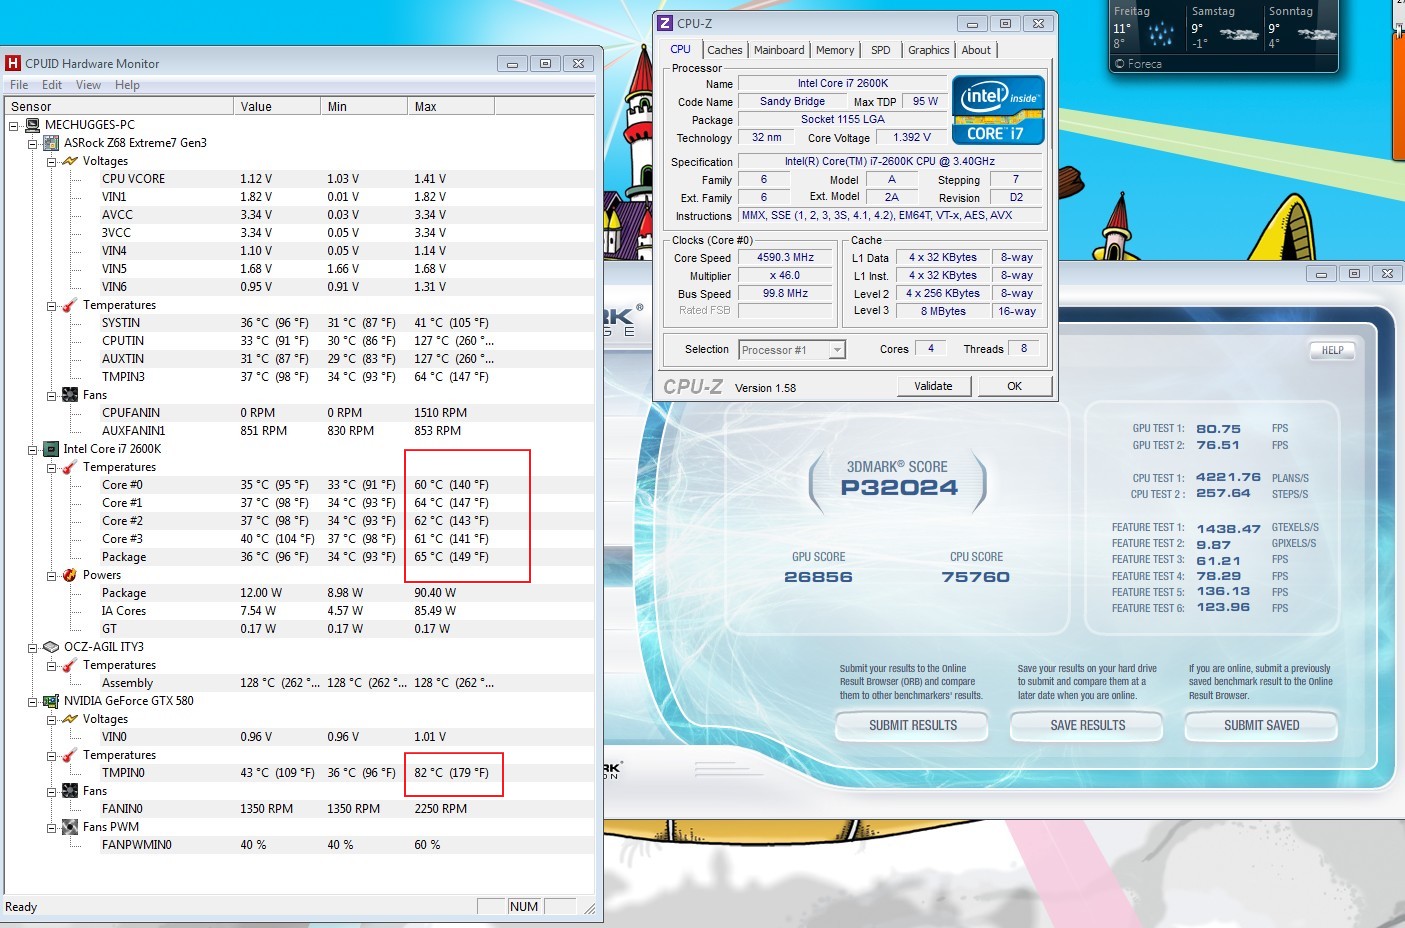The width and height of the screenshot is (1405, 928).
Task: Click the window resize grip in Hardware Monitor
Action: (x=589, y=908)
